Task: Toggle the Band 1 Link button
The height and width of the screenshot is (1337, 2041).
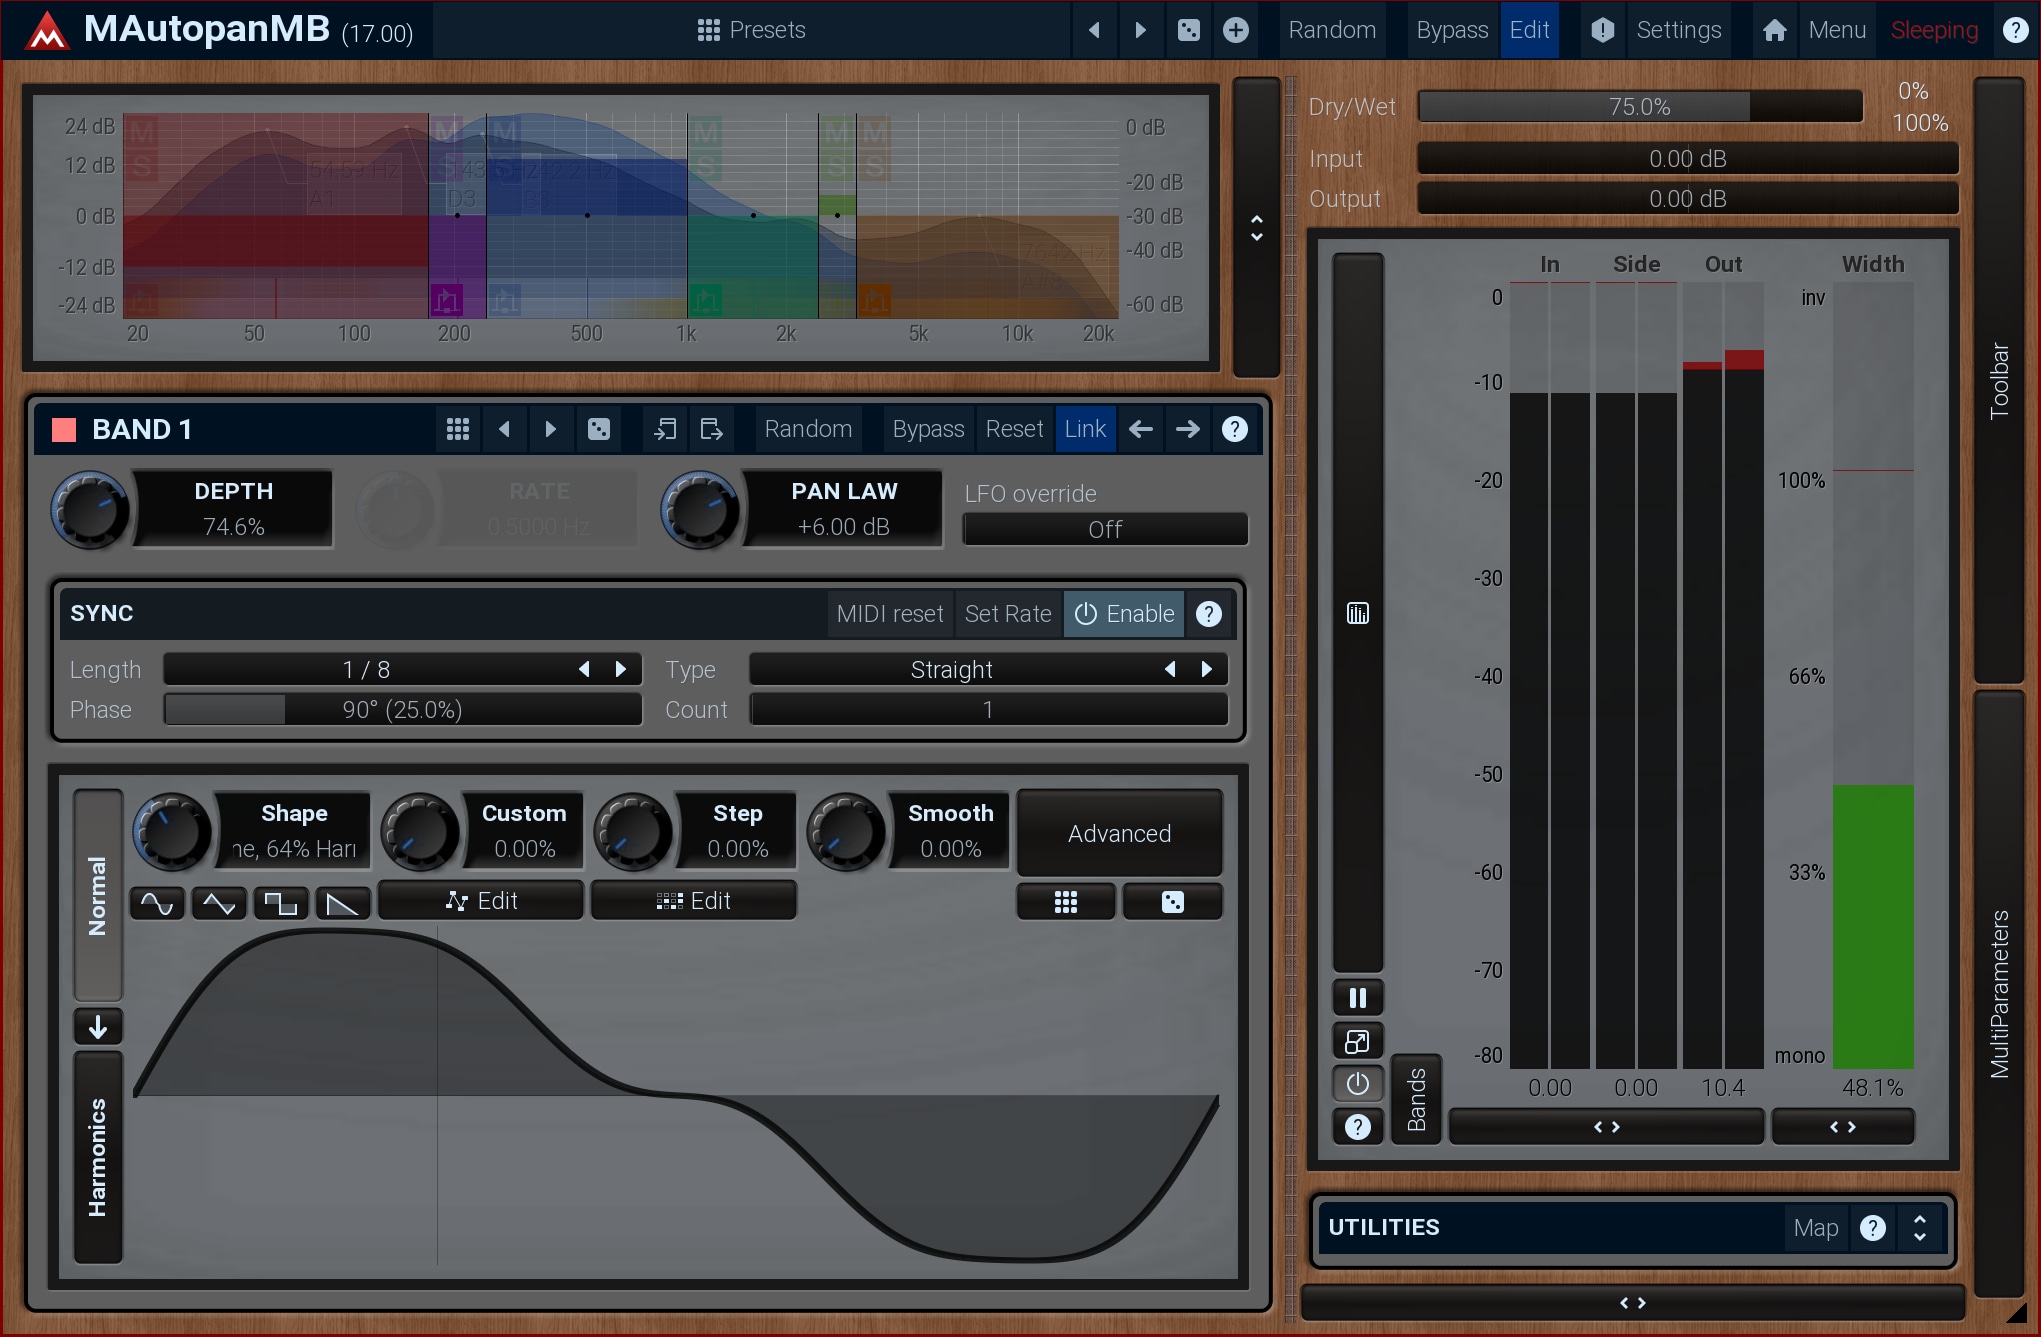Action: click(x=1084, y=429)
